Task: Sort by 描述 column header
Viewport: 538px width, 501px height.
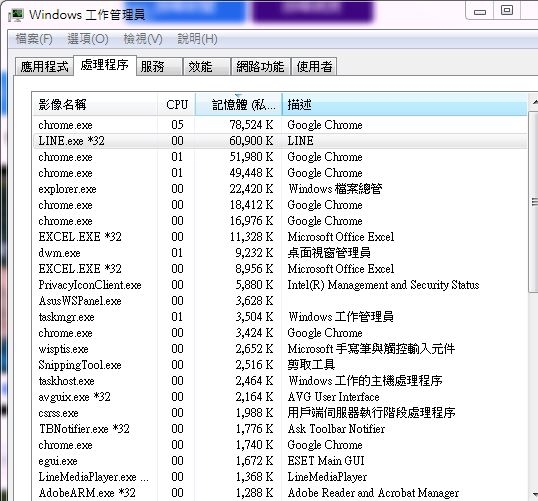Action: pos(405,104)
